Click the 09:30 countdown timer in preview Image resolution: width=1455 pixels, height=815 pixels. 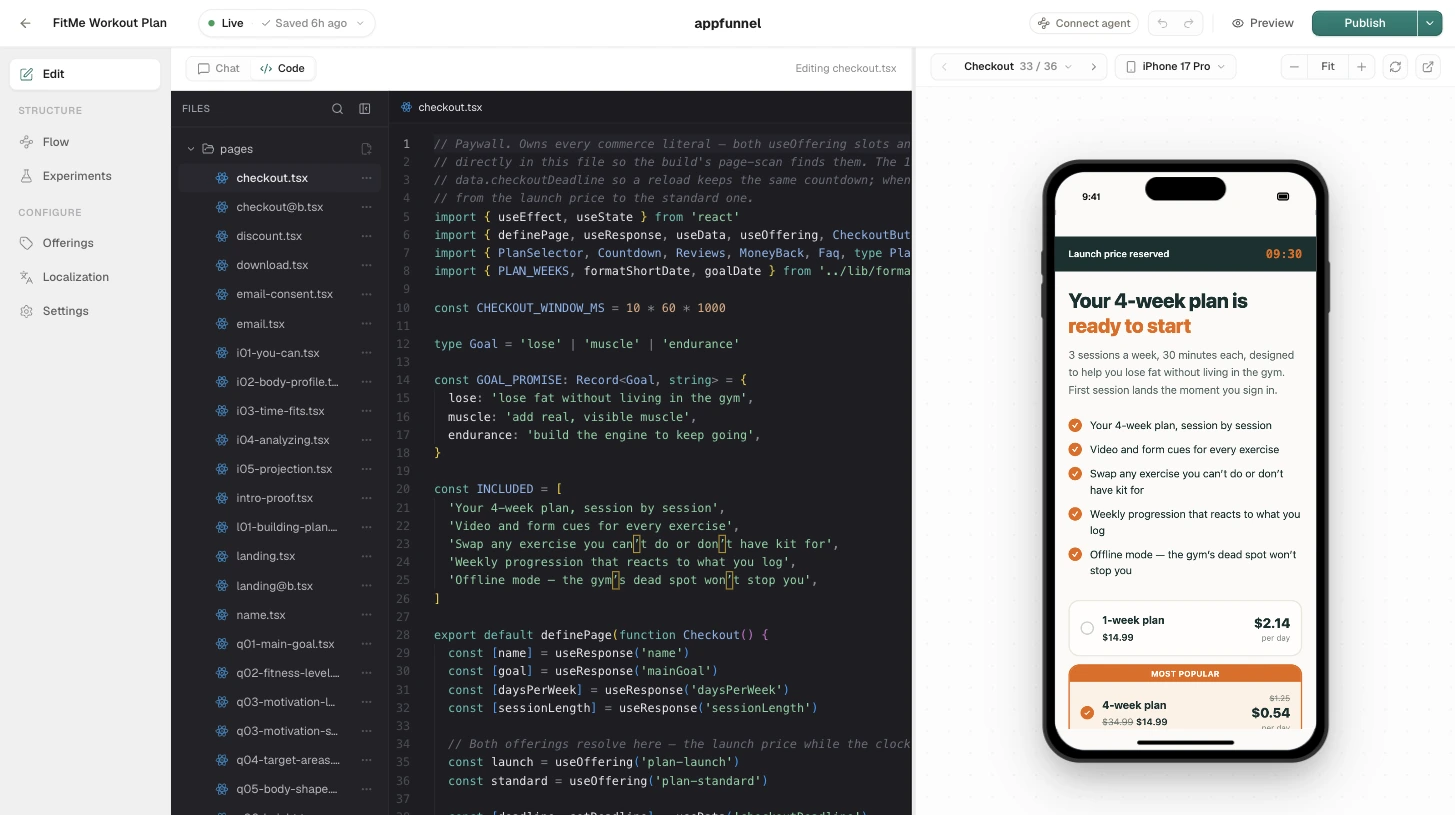(1283, 254)
